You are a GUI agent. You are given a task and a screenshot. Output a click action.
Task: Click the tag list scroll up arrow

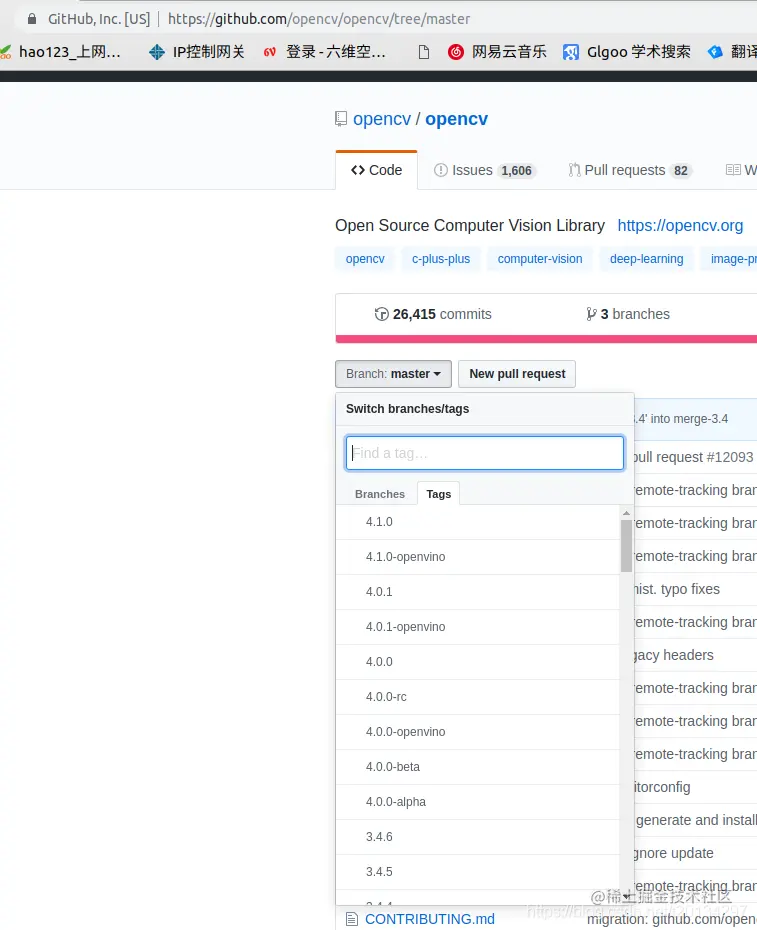626,513
